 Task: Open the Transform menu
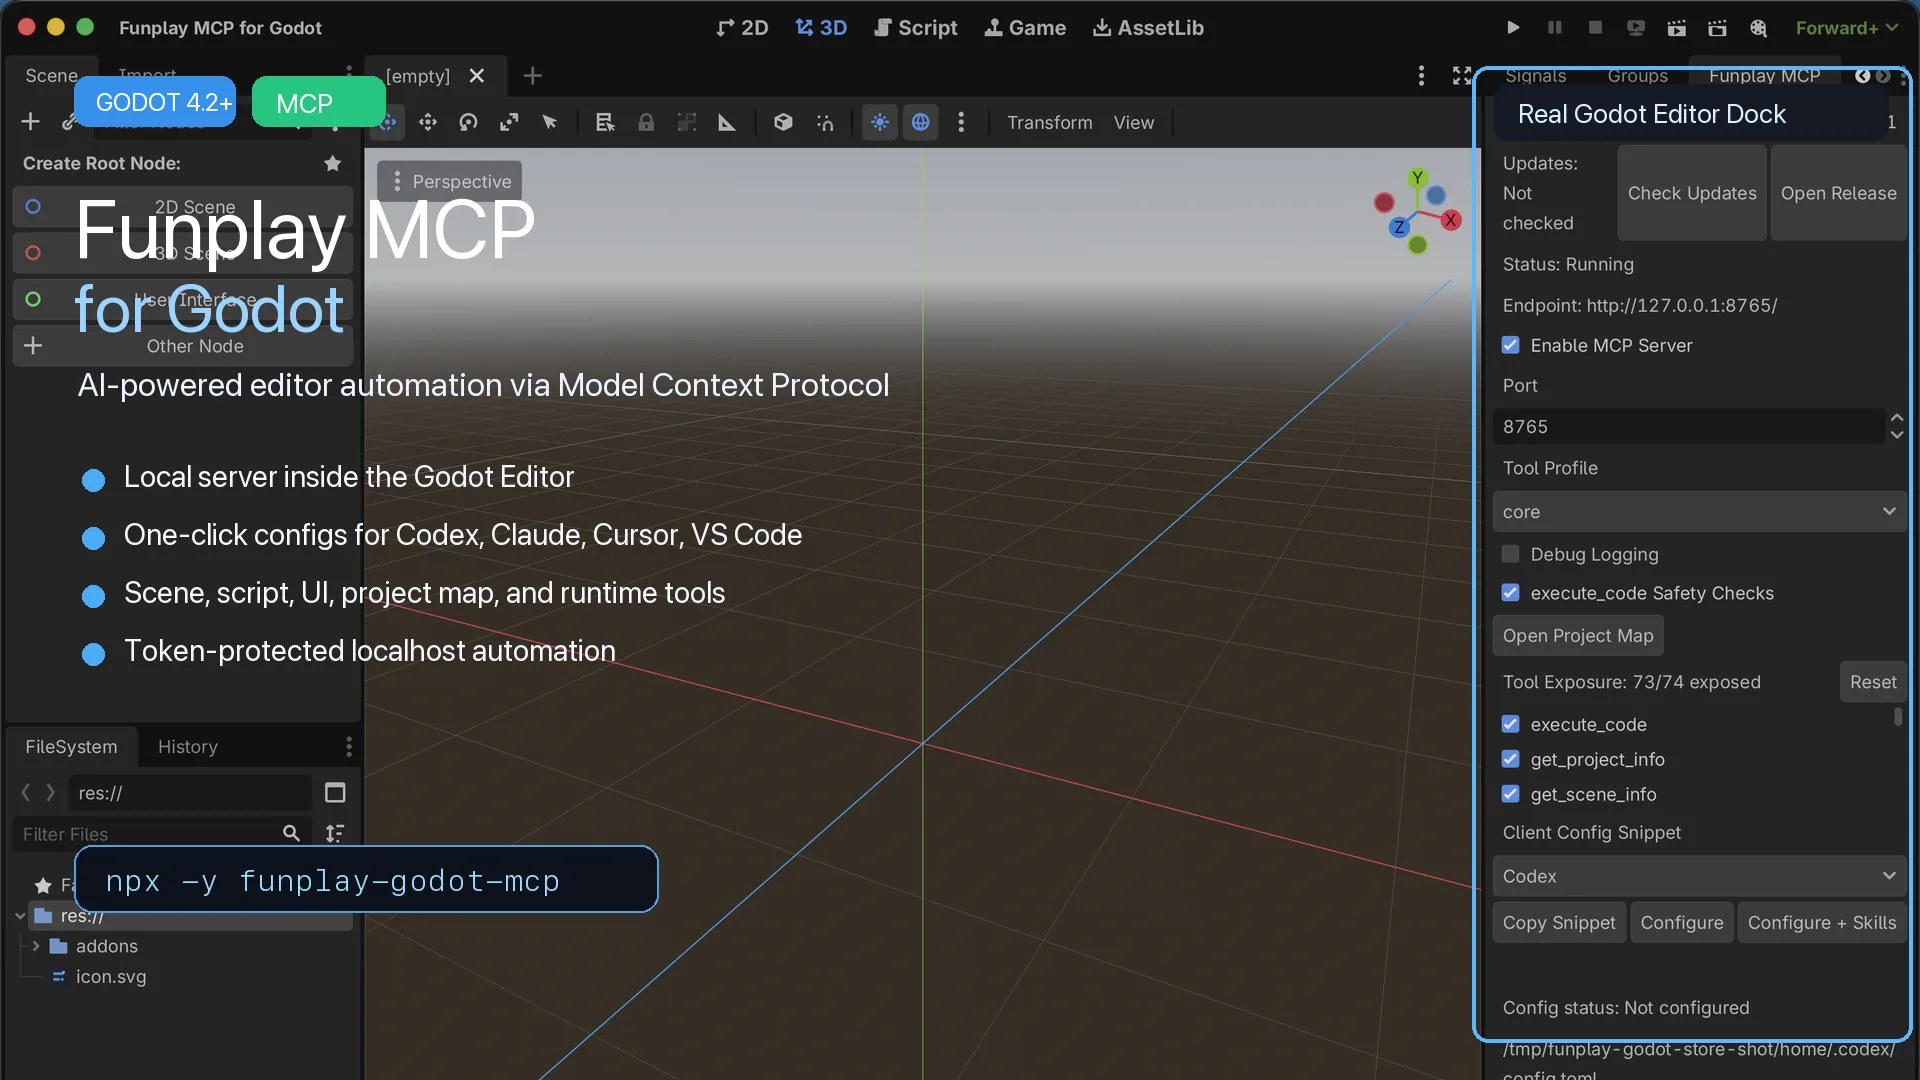tap(1049, 122)
